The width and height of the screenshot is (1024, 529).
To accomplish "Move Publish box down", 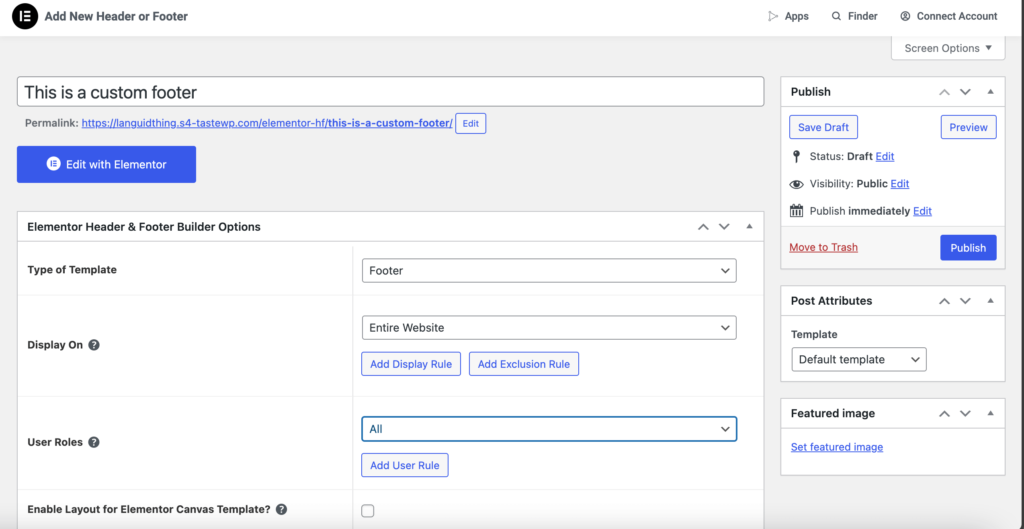I will point(965,92).
